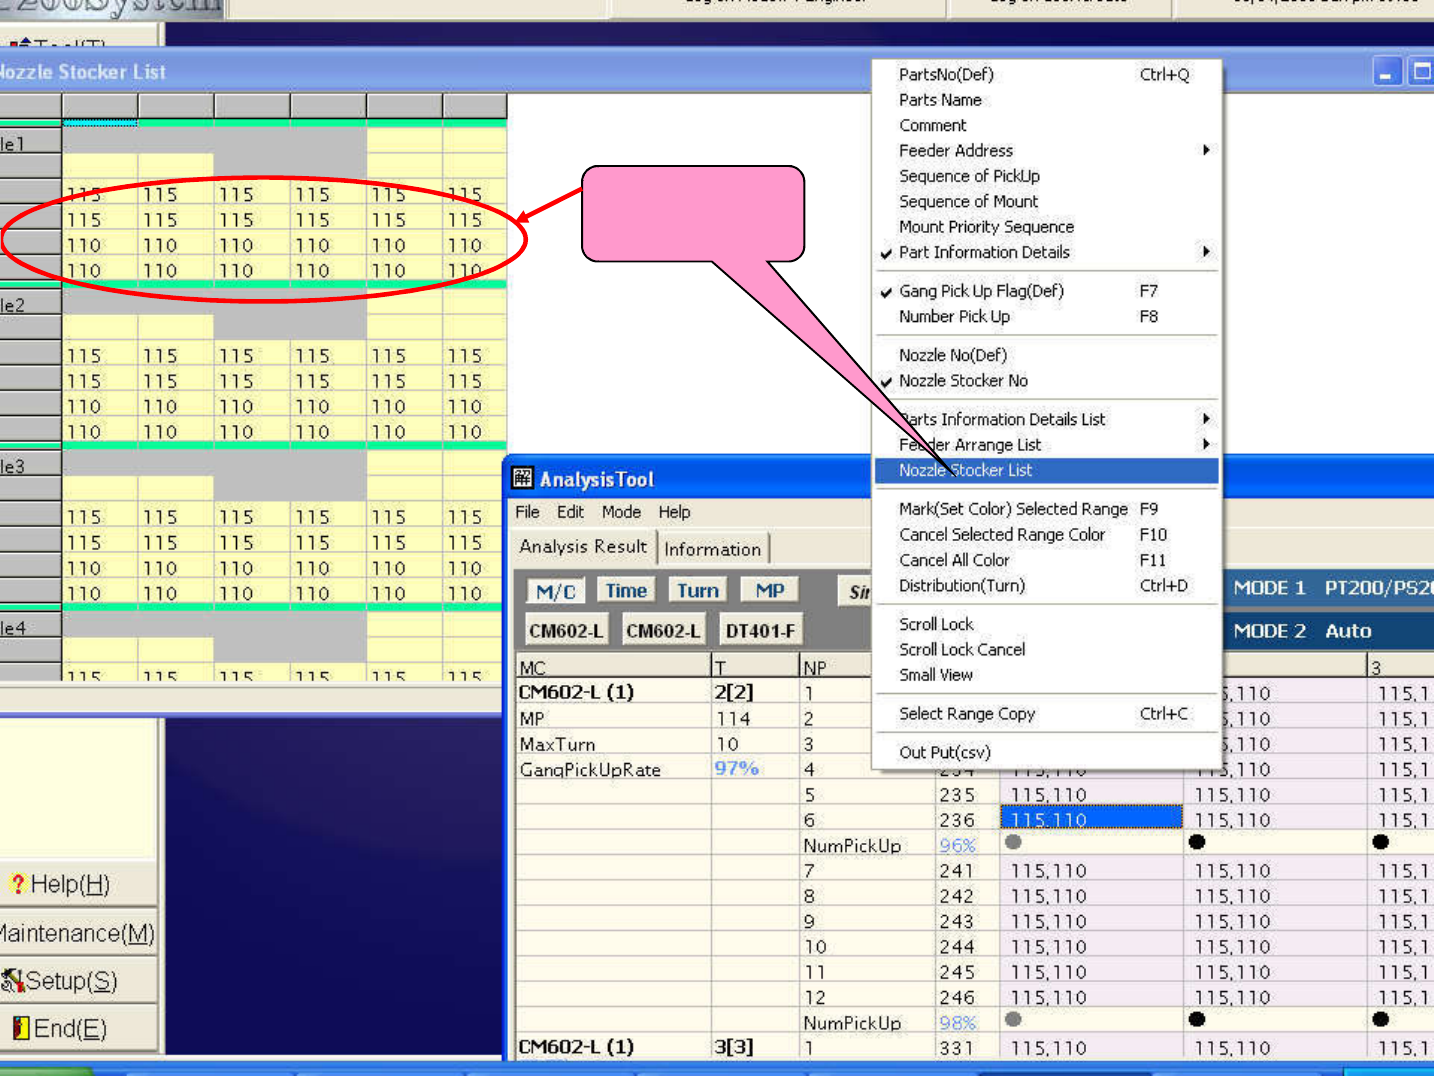Viewport: 1434px width, 1076px height.
Task: Select the blue highlighted 115,110 cell
Action: pos(1091,819)
